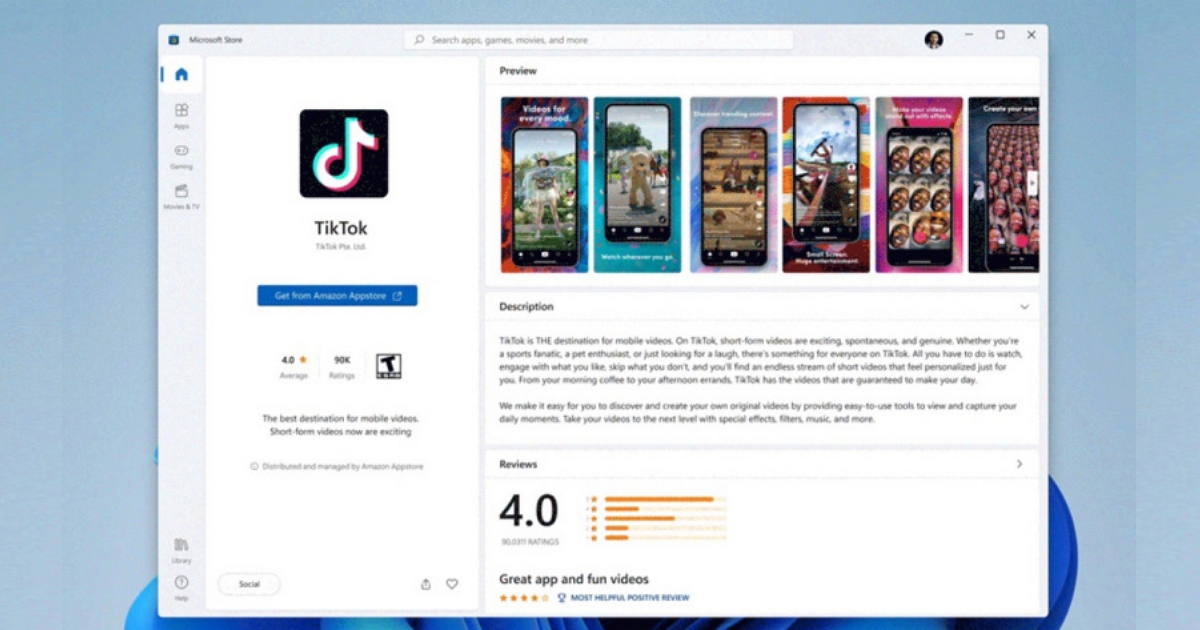1200x630 pixels.
Task: Open Movies & TV in sidebar
Action: pos(181,196)
